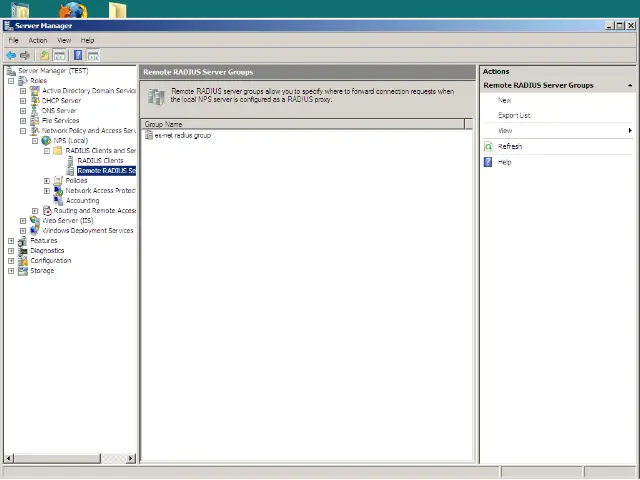
Task: Expand the Features tree node
Action: (11, 241)
